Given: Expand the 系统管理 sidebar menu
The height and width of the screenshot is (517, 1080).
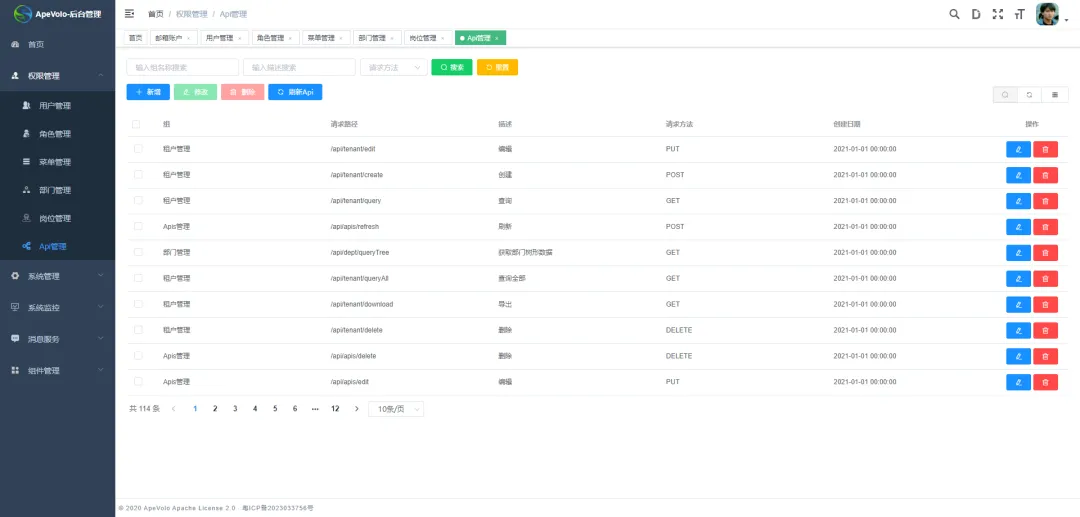Looking at the screenshot, I should point(58,276).
